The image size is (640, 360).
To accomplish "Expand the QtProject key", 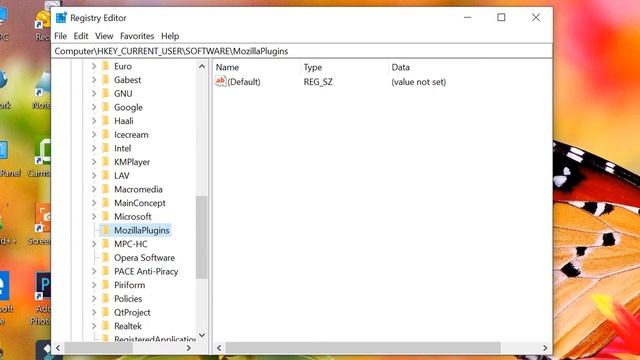I will click(94, 312).
